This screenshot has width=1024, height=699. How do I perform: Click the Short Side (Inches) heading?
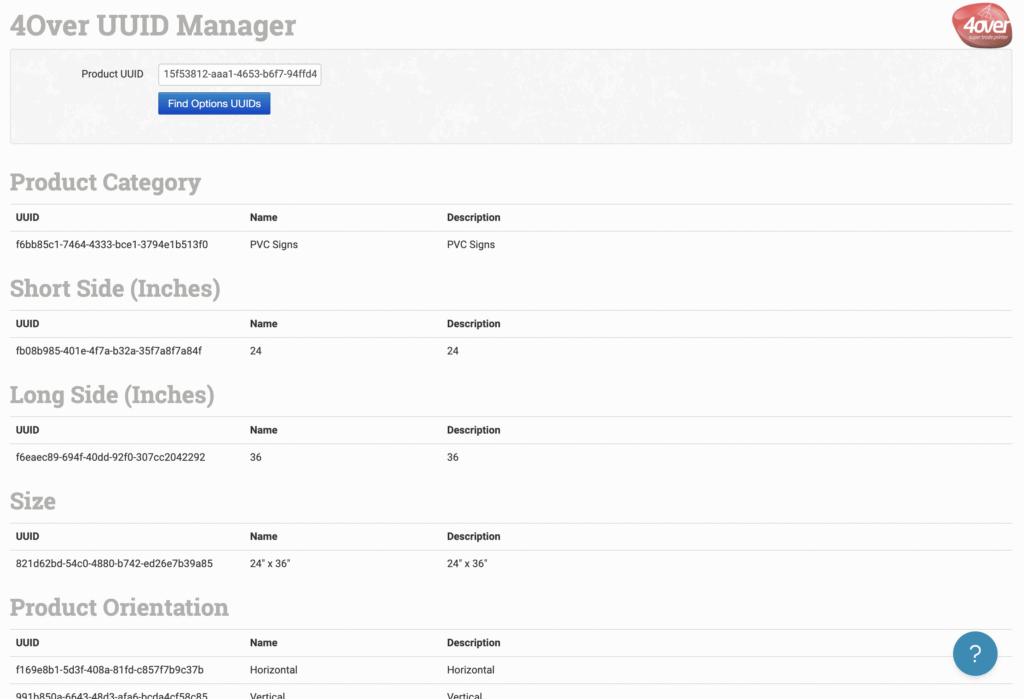click(x=115, y=289)
